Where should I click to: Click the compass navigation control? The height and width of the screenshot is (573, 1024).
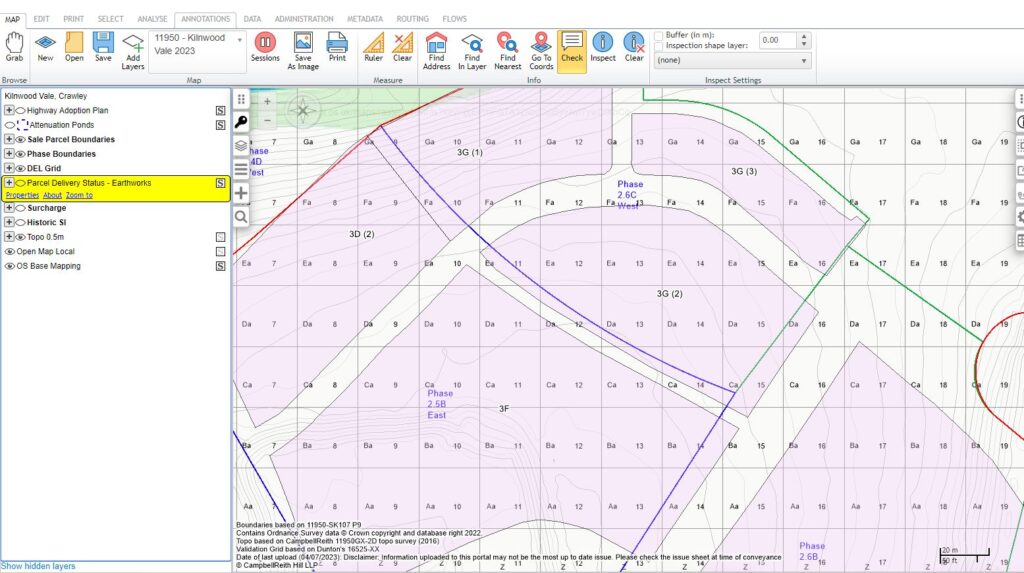(x=302, y=110)
